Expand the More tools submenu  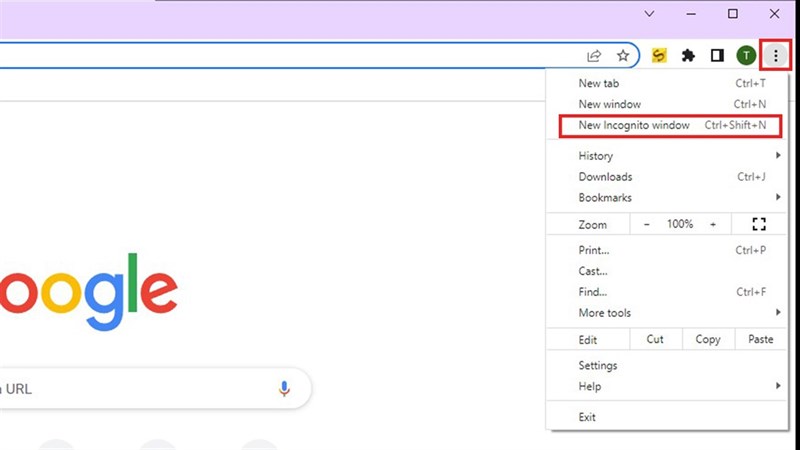click(x=667, y=313)
